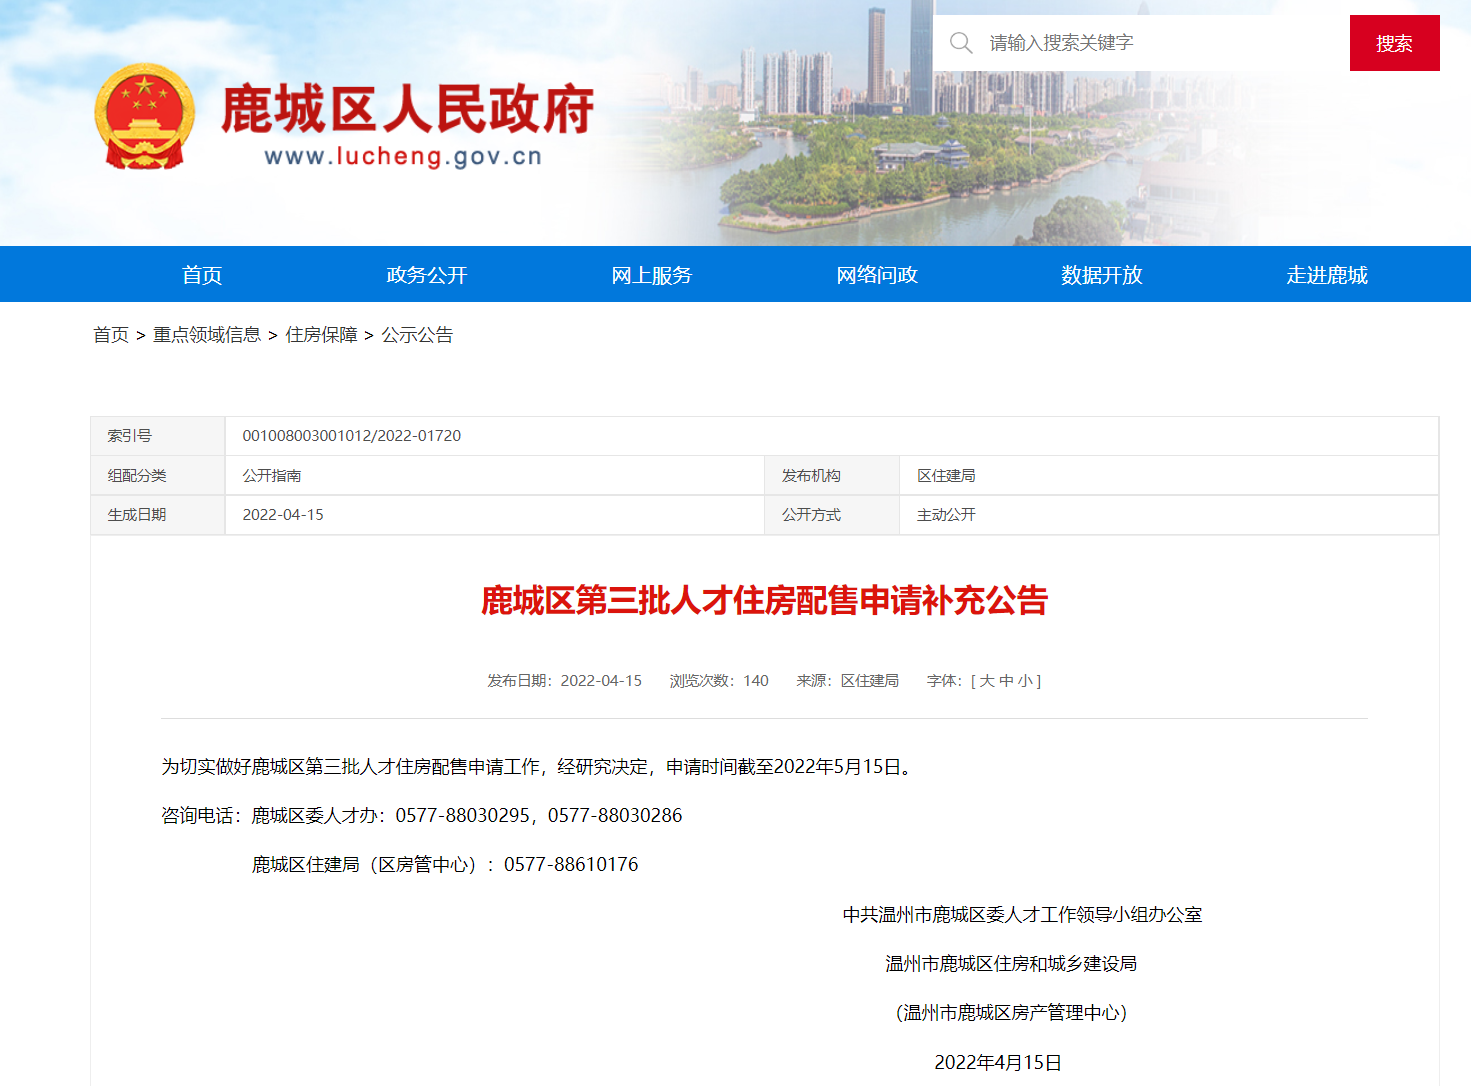Select 网络问政 from the navigation bar

point(877,275)
